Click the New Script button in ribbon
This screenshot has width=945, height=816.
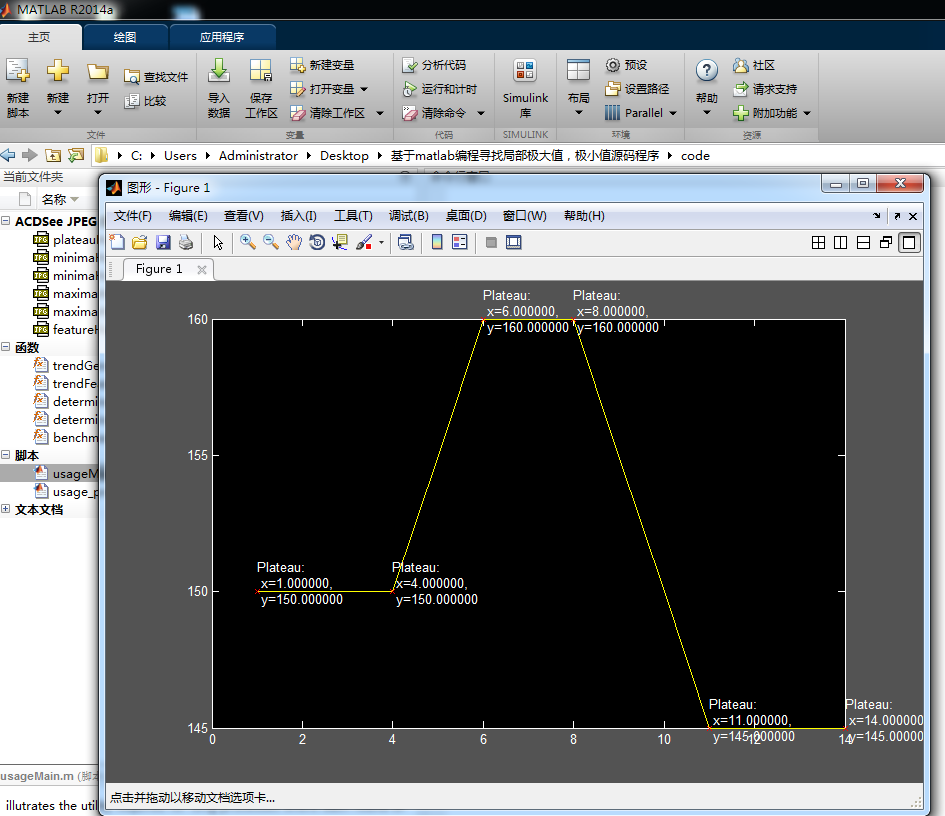18,88
